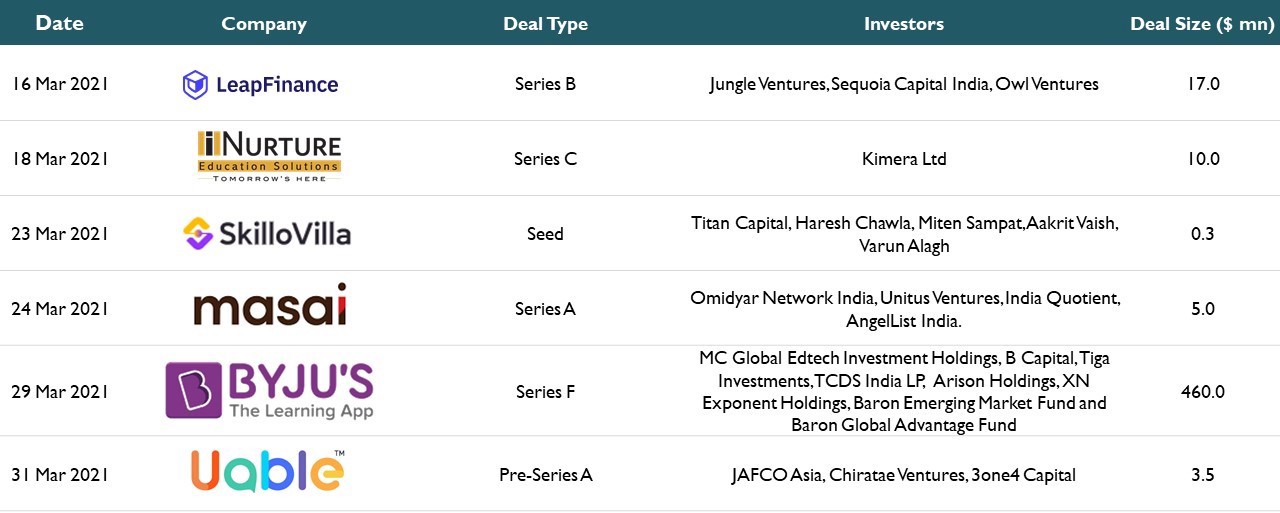Open the BYJU'S Learning App logo
Image resolution: width=1280 pixels, height=513 pixels.
269,391
